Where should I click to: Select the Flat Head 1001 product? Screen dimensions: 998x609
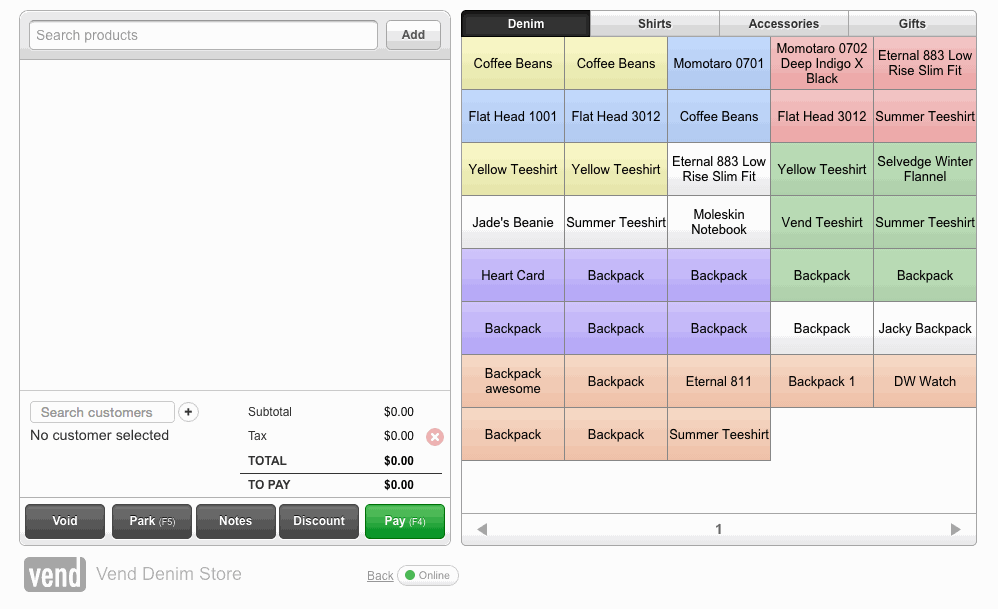tap(512, 116)
